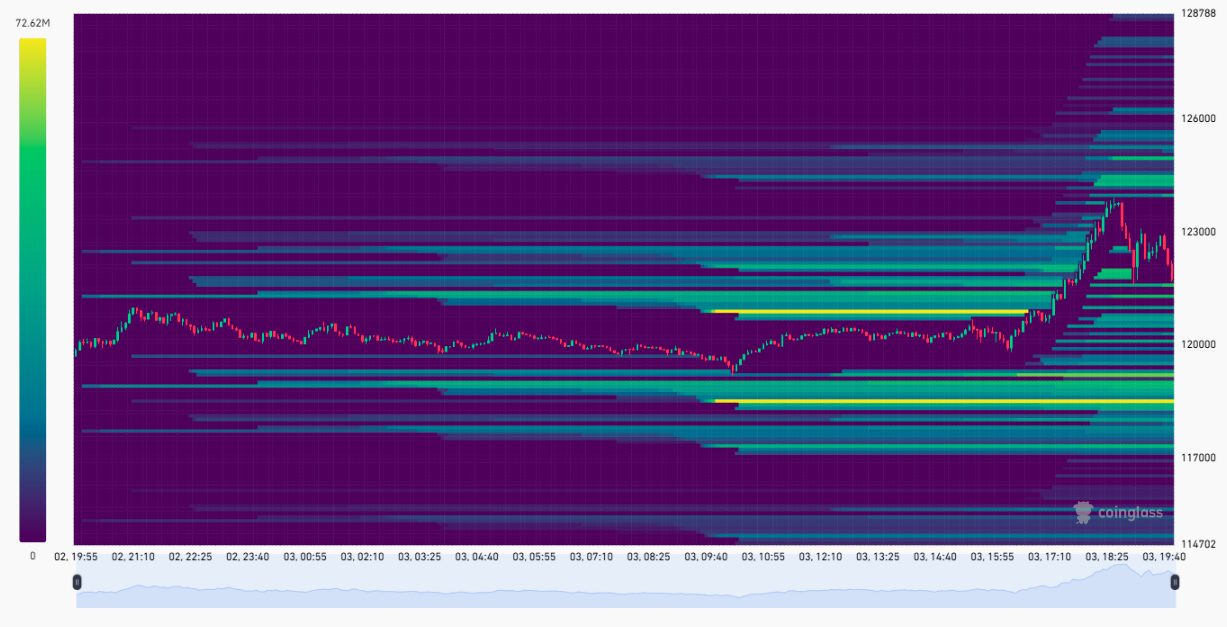Click the 126000 price axis label
Screen dimensions: 1227x627
(1196, 118)
